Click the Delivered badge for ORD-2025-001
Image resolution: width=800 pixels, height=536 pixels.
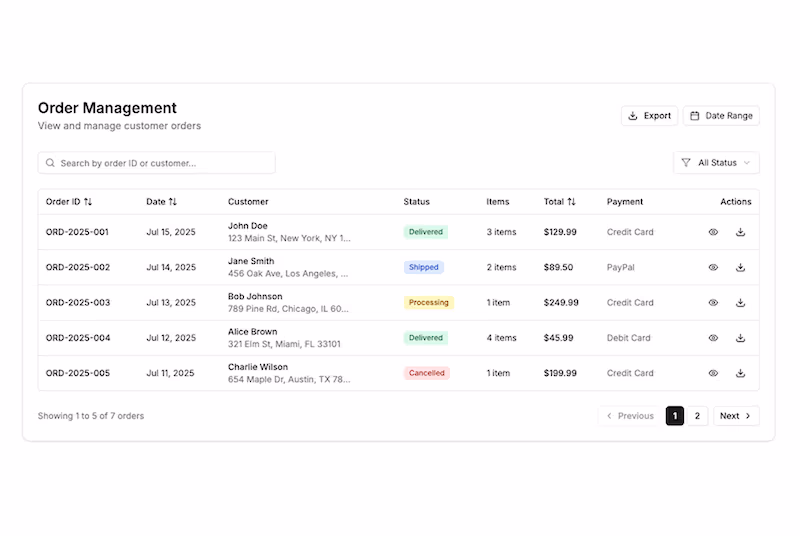pyautogui.click(x=426, y=232)
